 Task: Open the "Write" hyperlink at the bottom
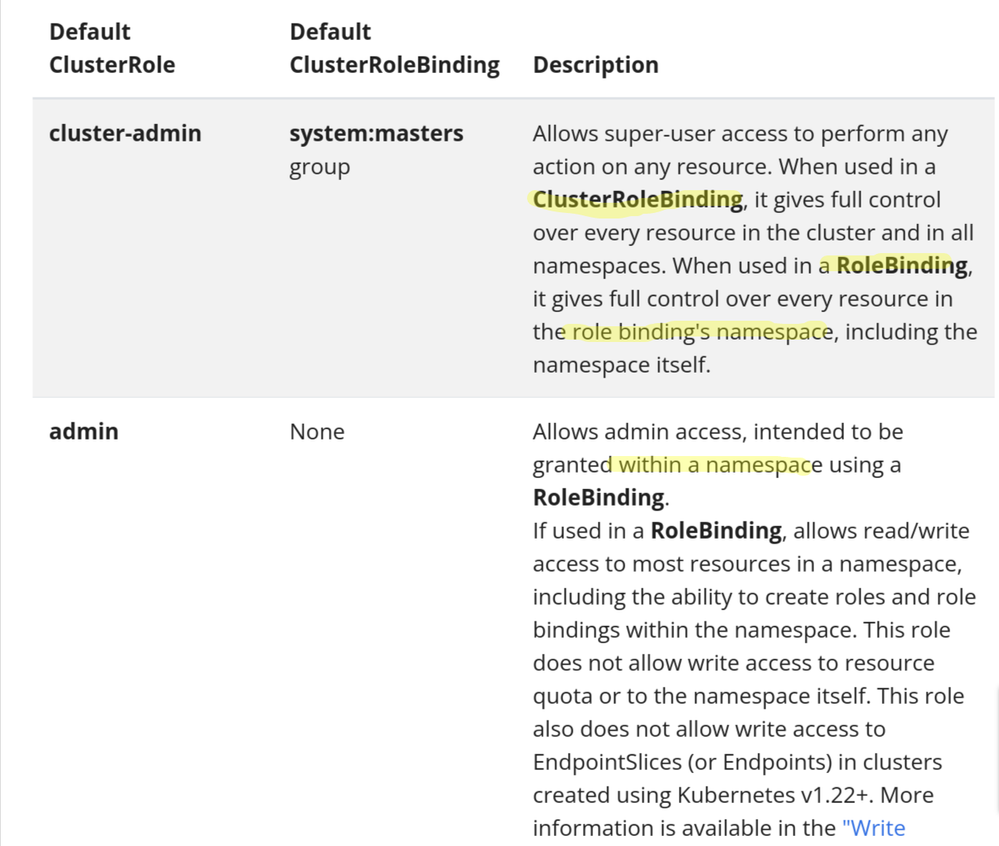(x=874, y=828)
